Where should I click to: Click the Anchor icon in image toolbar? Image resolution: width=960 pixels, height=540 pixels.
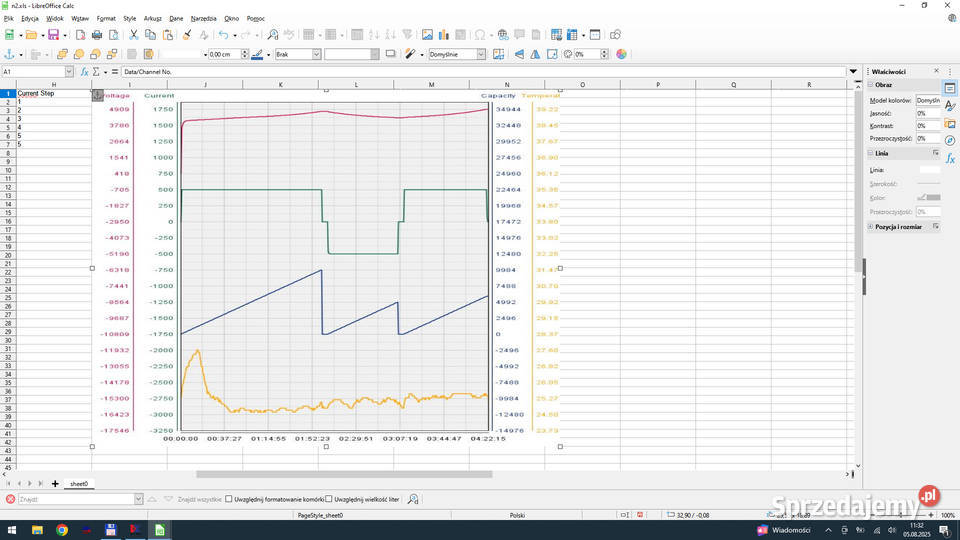9,54
